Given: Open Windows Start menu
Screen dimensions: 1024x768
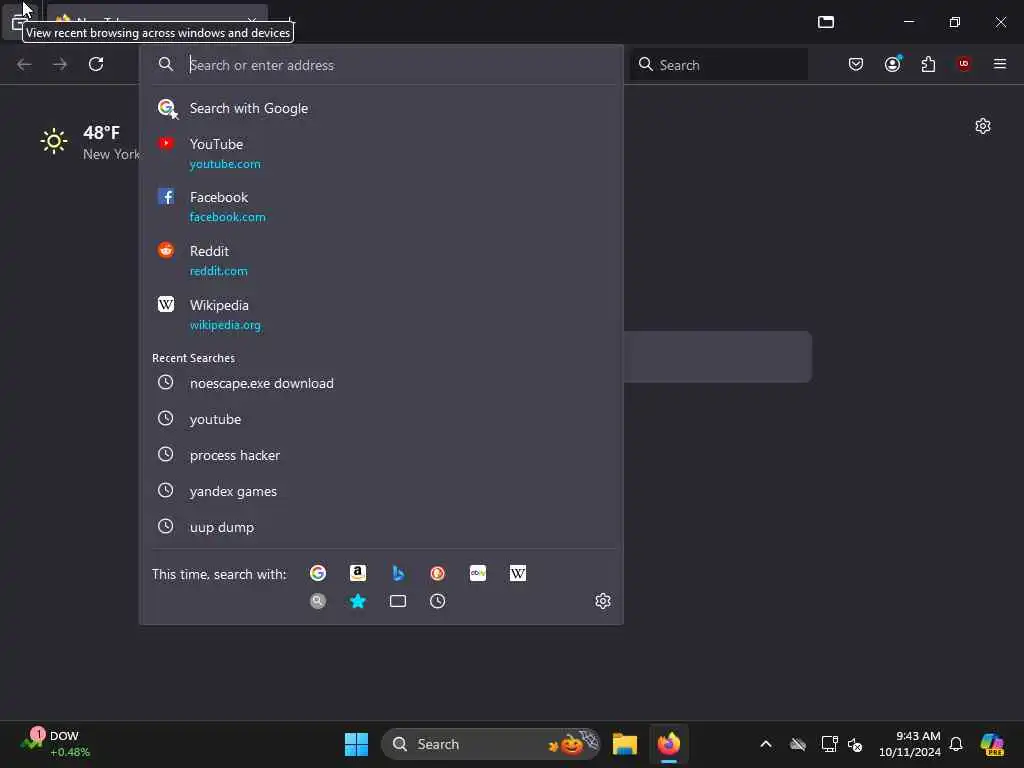Looking at the screenshot, I should (x=357, y=744).
